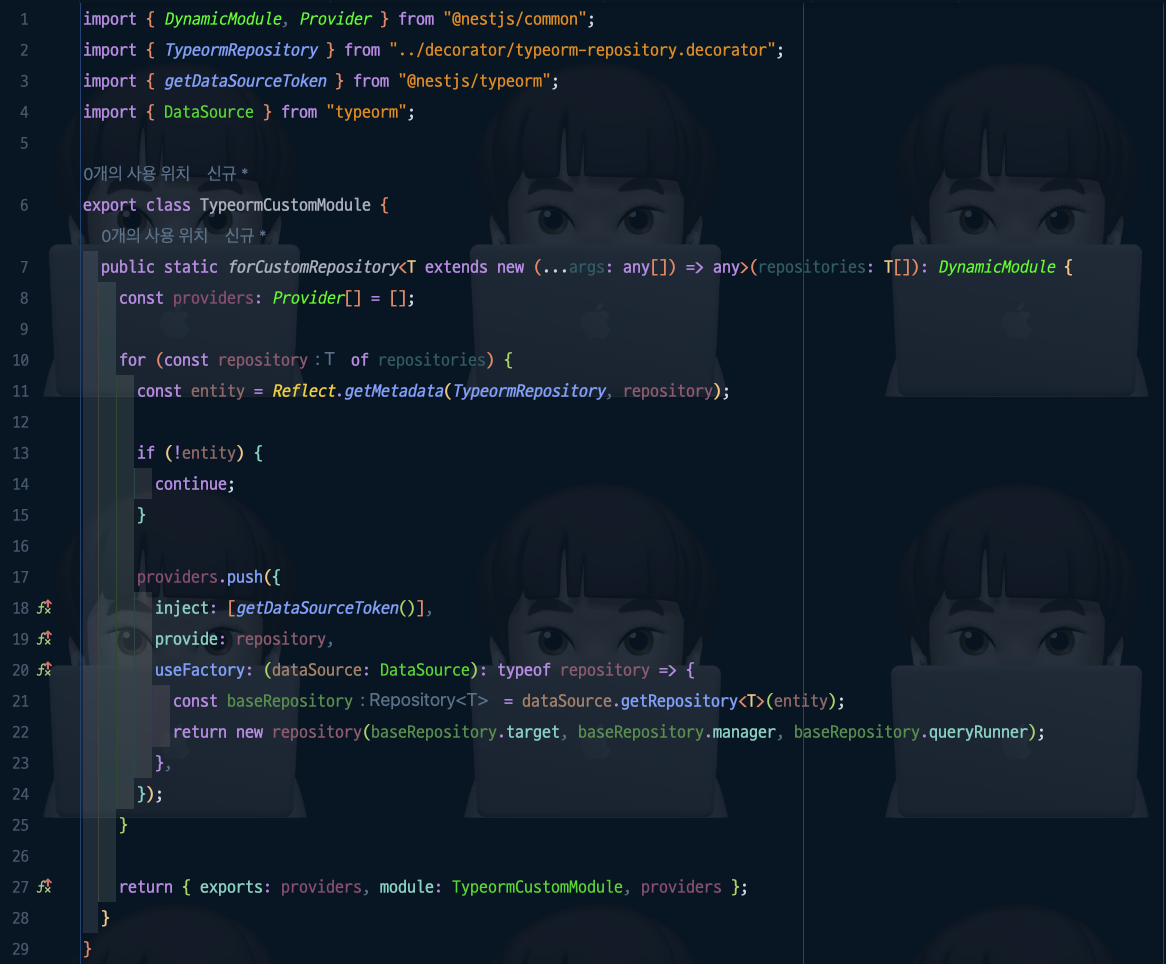
Task: Click the 'TypeormCustomModule' class name on line 6
Action: click(x=286, y=205)
